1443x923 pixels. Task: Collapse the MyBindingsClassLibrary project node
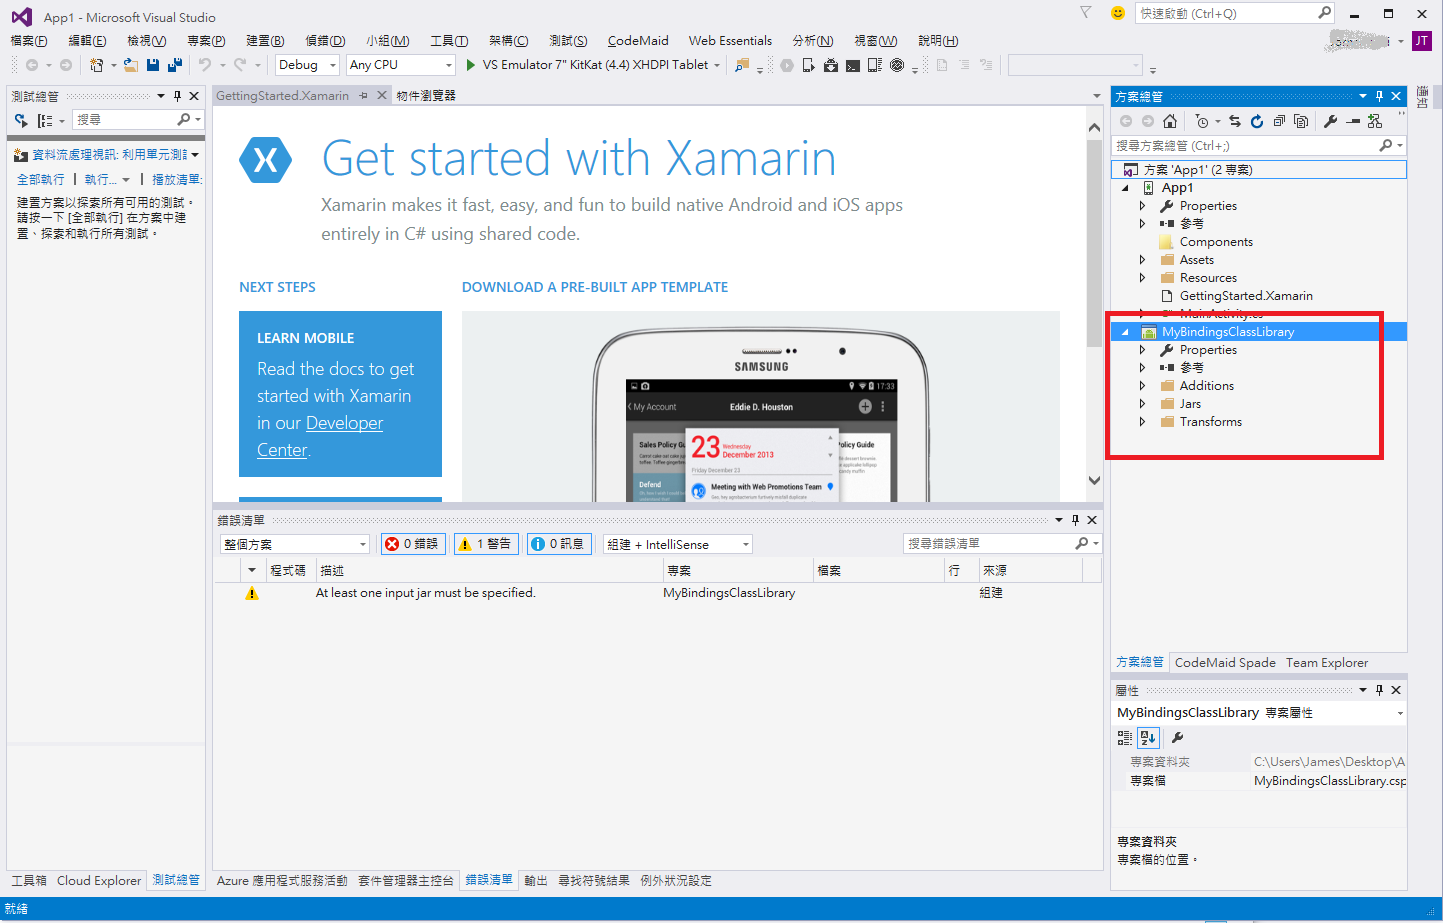click(x=1125, y=332)
